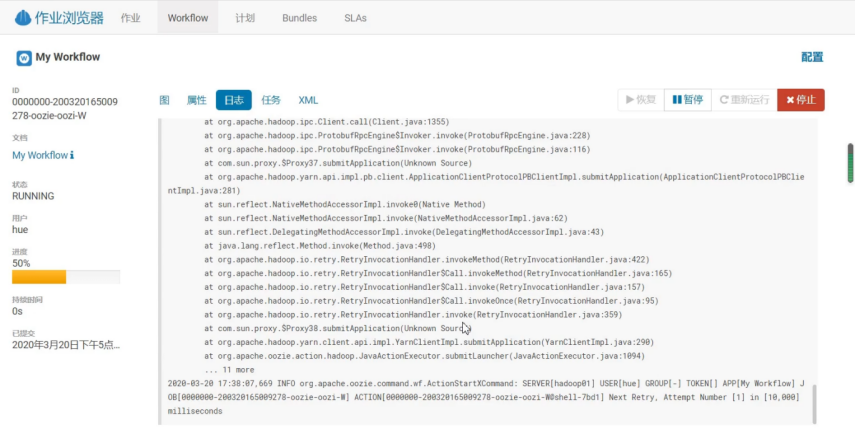Click the log line with JavaActionExecutor.java:1094
This screenshot has height=444, width=856.
(424, 356)
